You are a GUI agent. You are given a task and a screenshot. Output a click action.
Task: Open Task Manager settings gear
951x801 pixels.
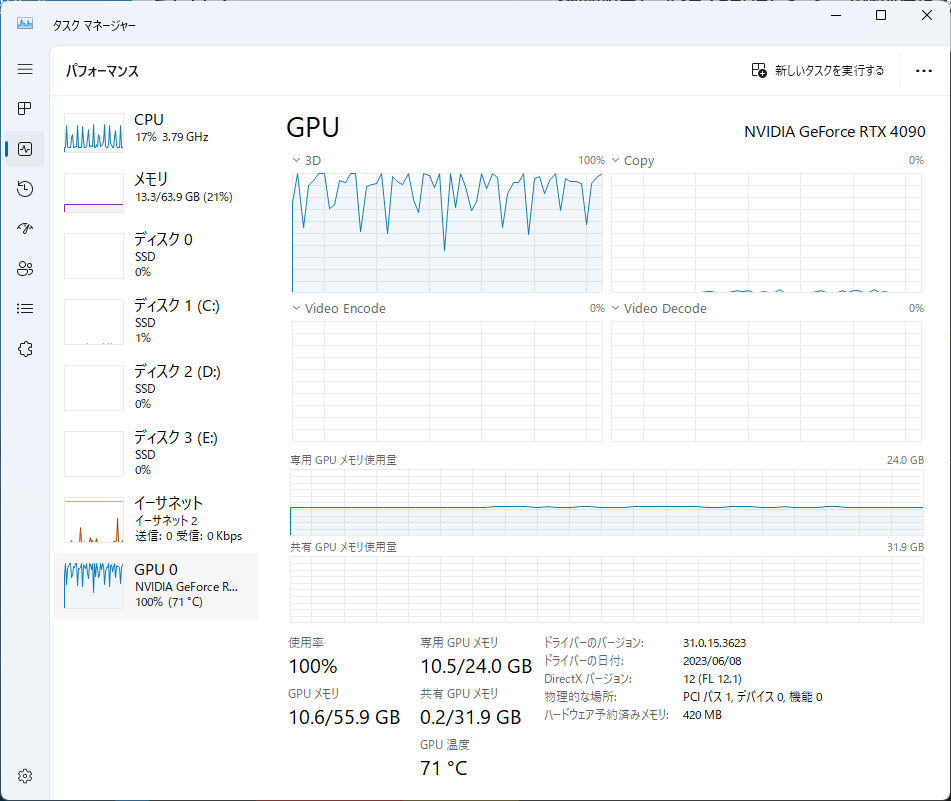tap(25, 776)
